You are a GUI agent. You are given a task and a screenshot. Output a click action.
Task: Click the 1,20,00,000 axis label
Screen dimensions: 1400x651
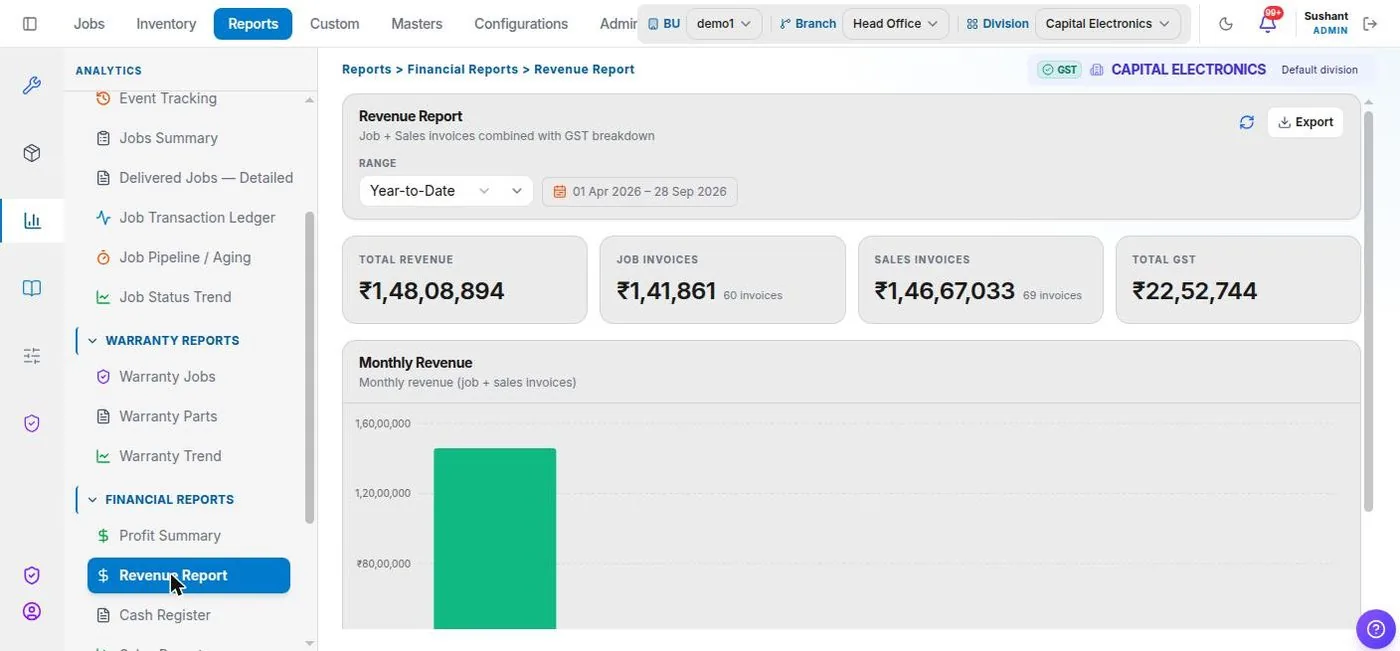pyautogui.click(x=383, y=493)
